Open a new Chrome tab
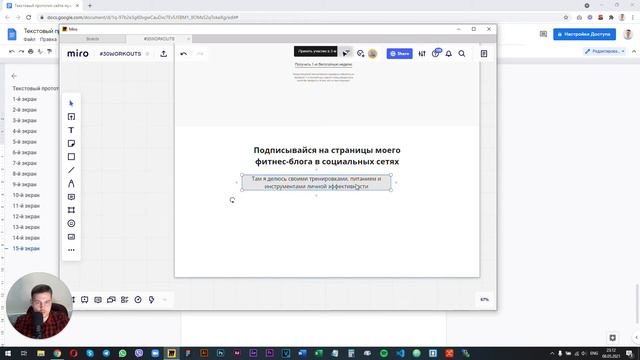Viewport: 640px width, 360px height. 90,6
